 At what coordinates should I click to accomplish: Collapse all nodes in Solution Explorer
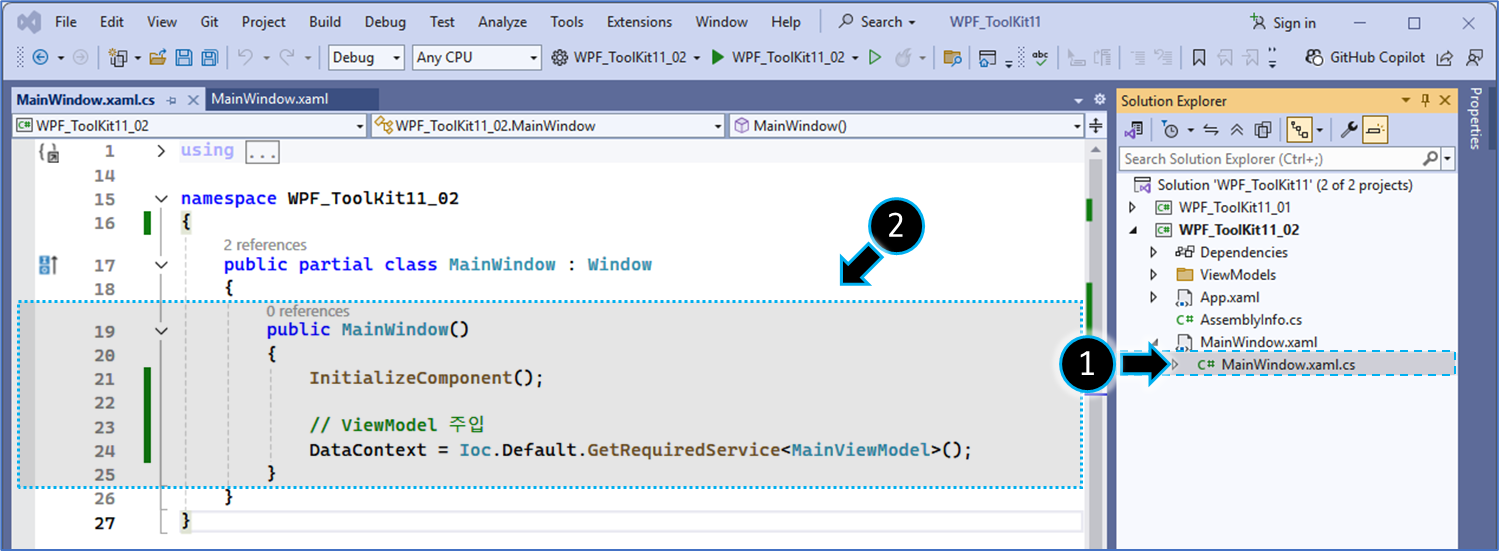coord(1237,130)
